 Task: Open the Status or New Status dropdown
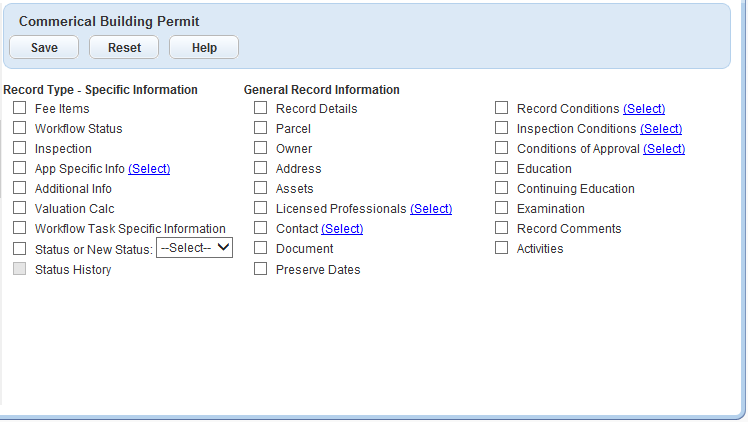[195, 248]
